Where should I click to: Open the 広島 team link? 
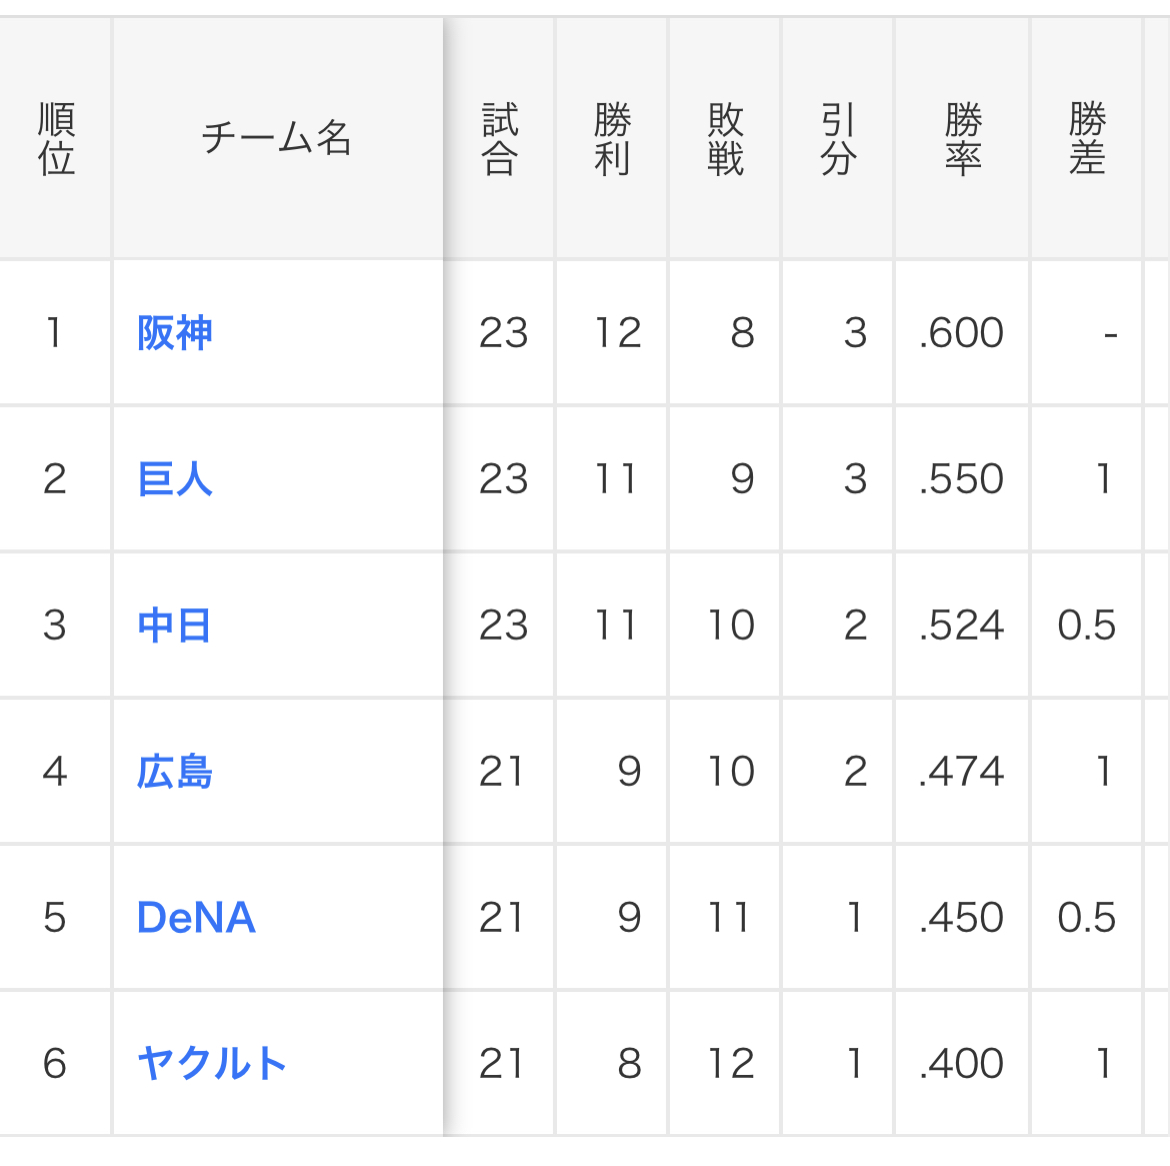[x=175, y=771]
